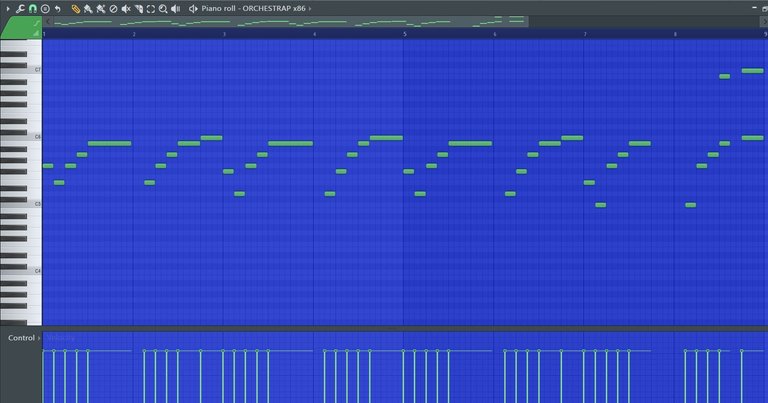Image resolution: width=768 pixels, height=403 pixels.
Task: Click the first velocity handle in bar 2
Action: tap(144, 351)
